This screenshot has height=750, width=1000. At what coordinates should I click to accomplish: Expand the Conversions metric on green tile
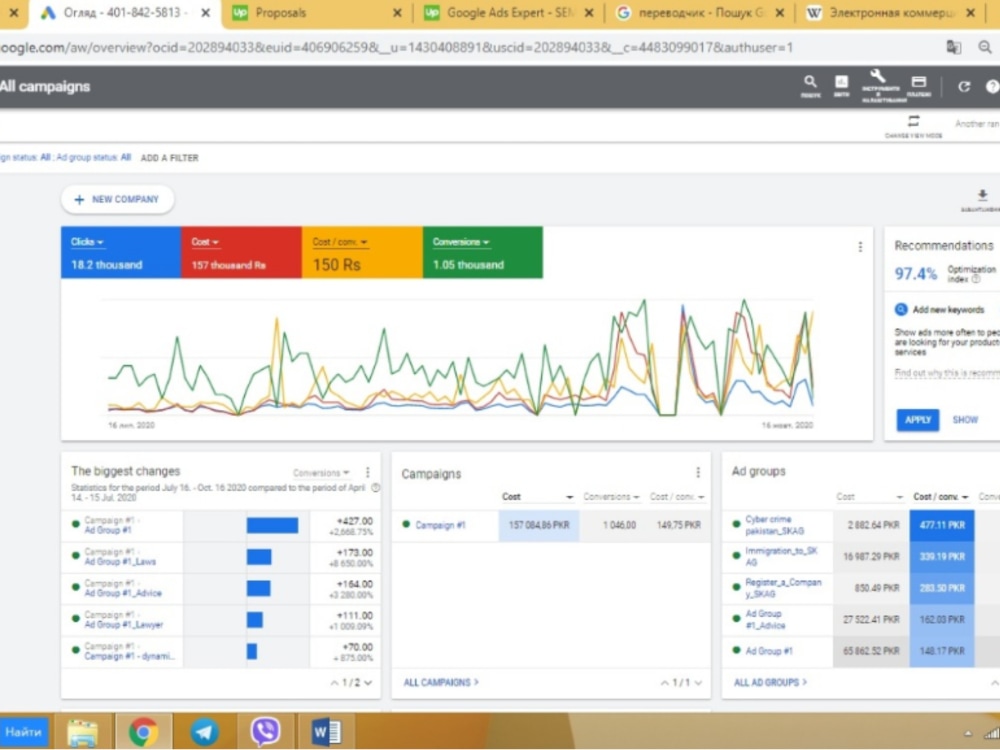point(461,242)
